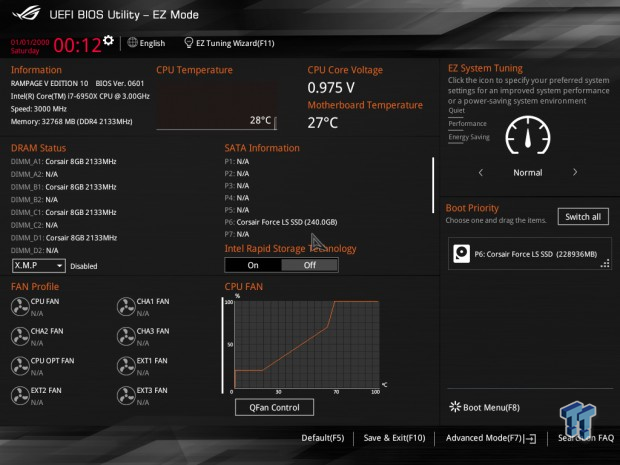Click the EXT2 FAN profile icon
This screenshot has width=620, height=465.
tap(20, 396)
